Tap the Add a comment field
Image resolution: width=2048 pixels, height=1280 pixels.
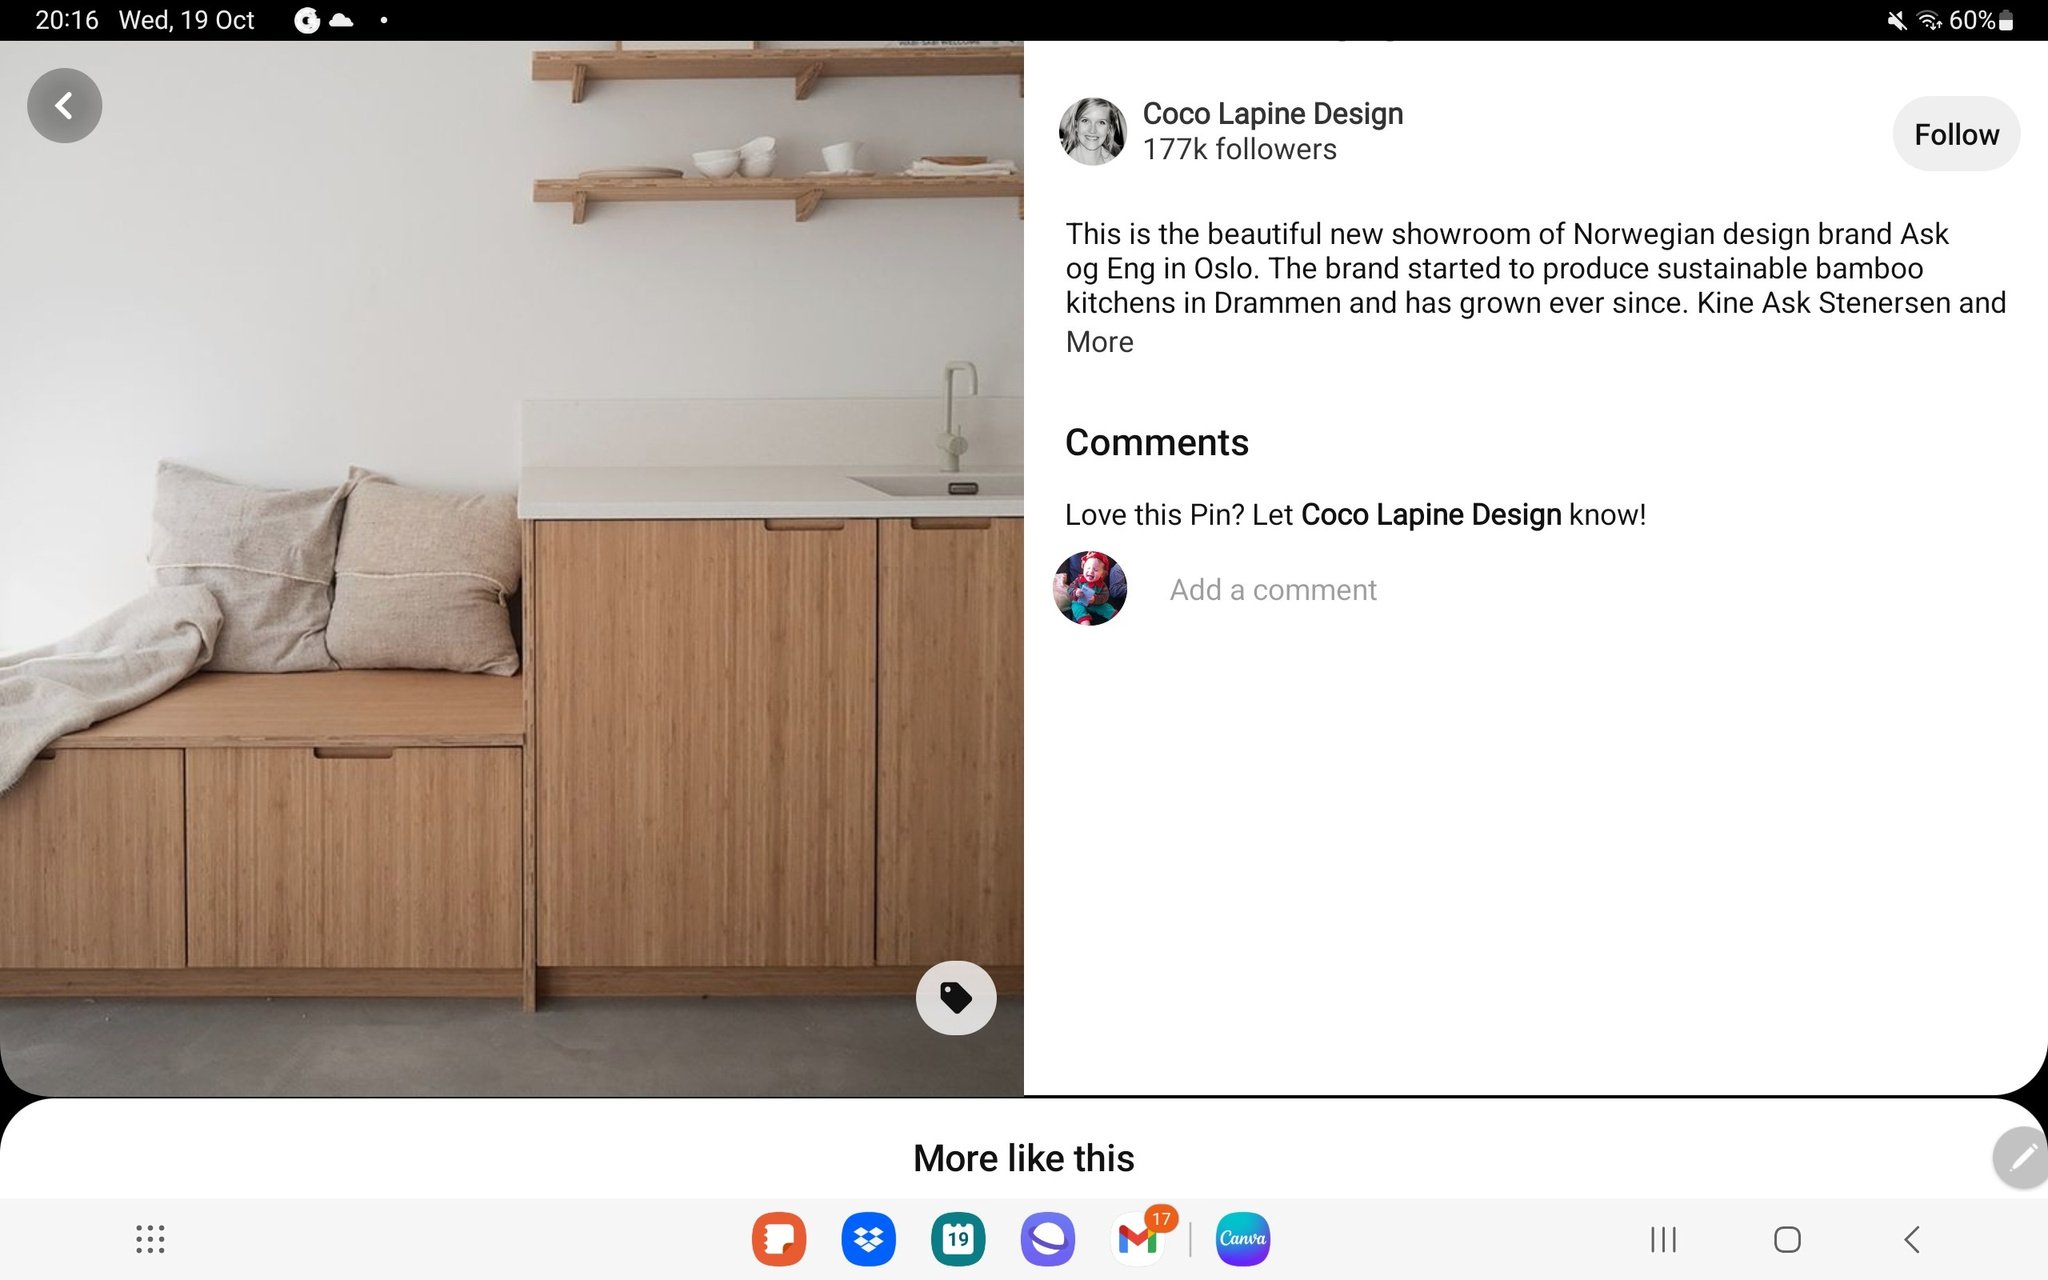click(x=1272, y=590)
